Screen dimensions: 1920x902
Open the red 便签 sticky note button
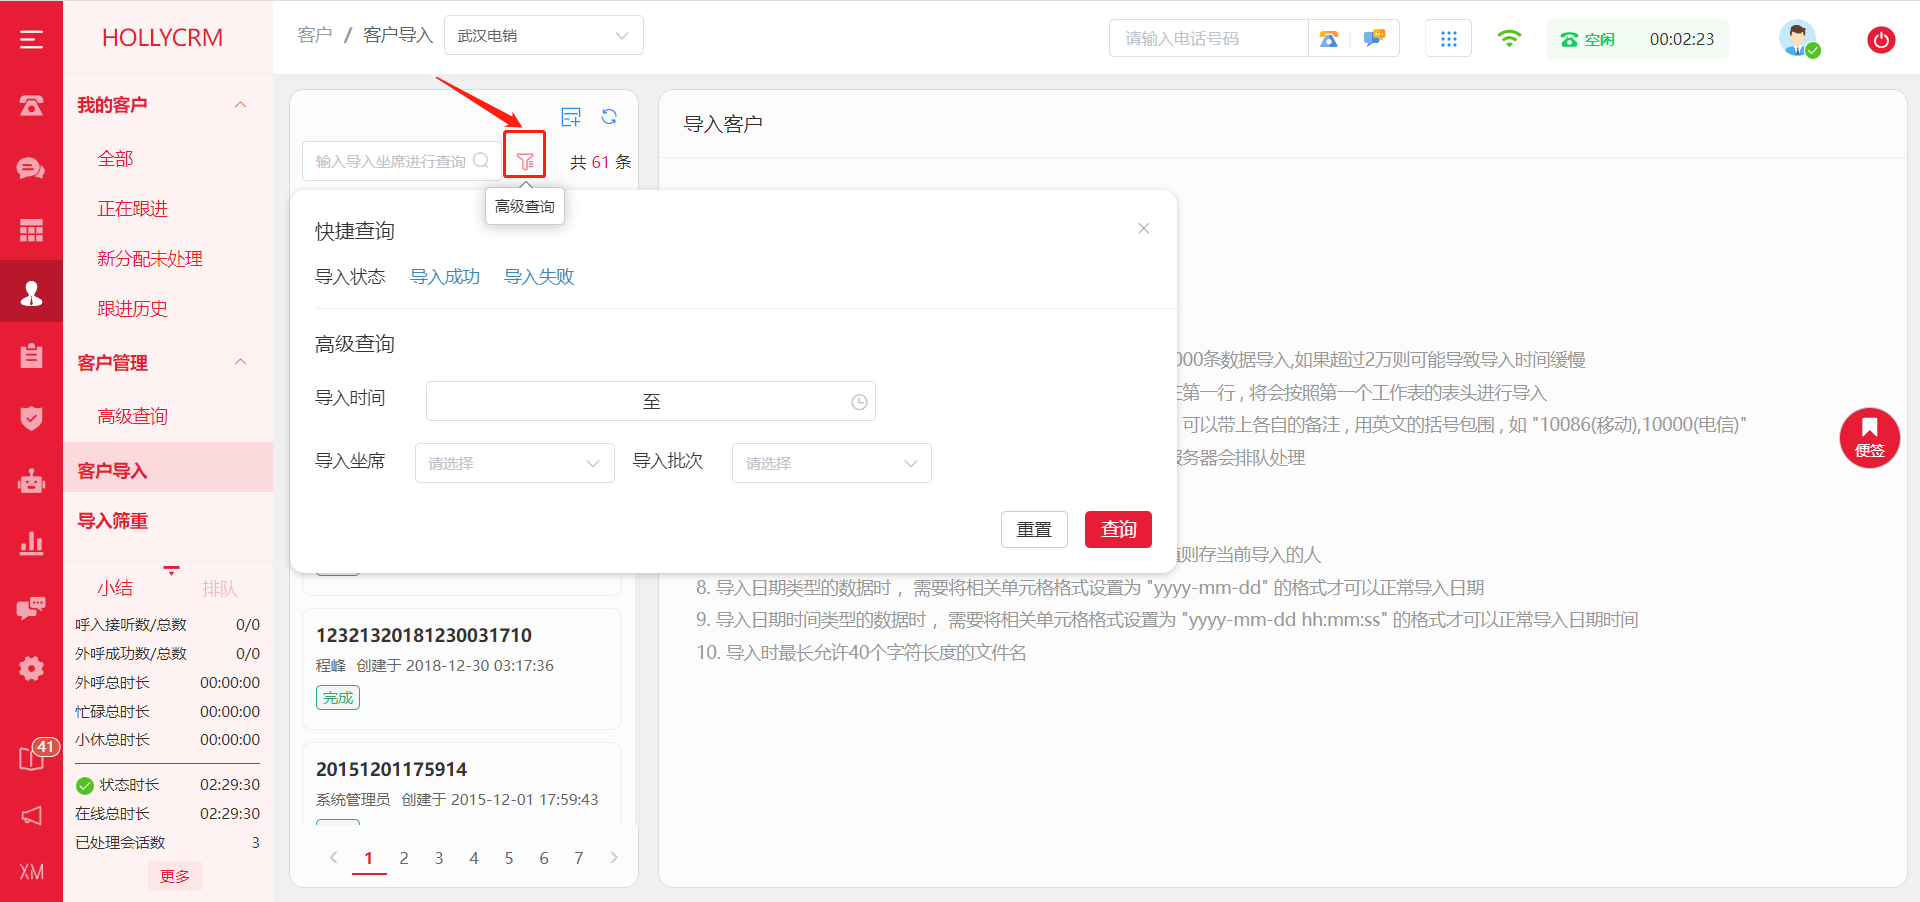pyautogui.click(x=1869, y=438)
